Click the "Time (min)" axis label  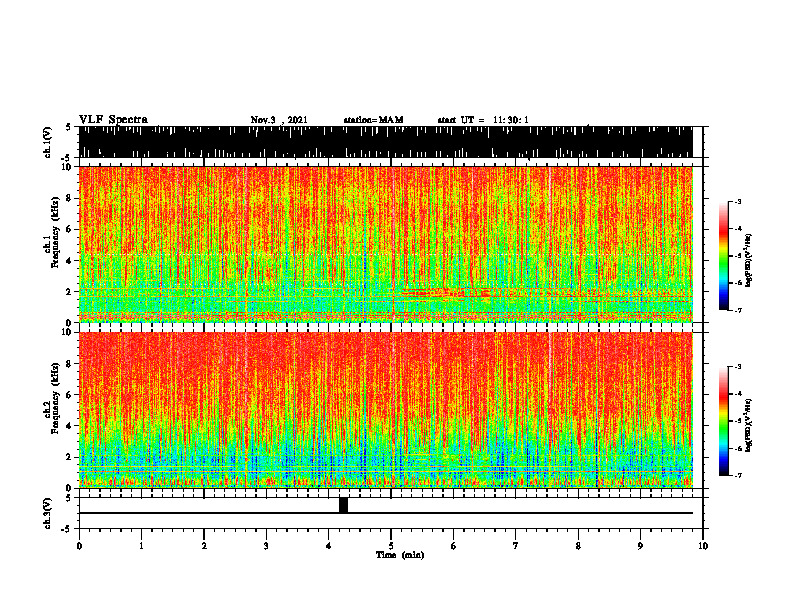(x=400, y=555)
